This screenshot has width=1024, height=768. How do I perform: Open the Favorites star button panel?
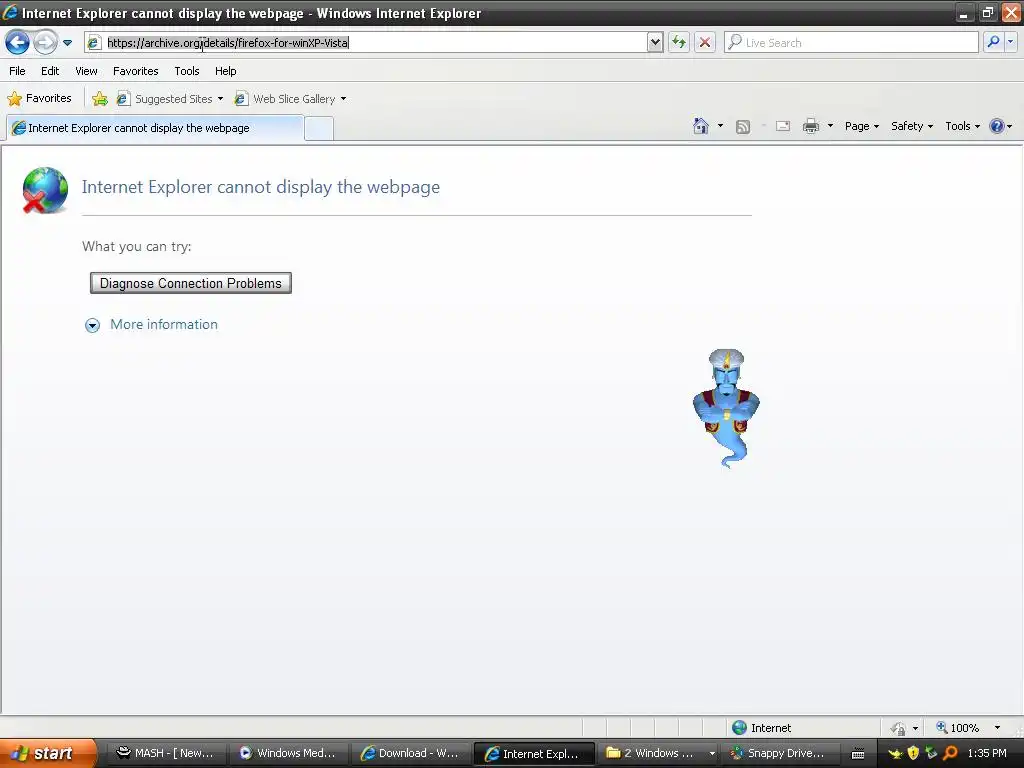pyautogui.click(x=39, y=99)
